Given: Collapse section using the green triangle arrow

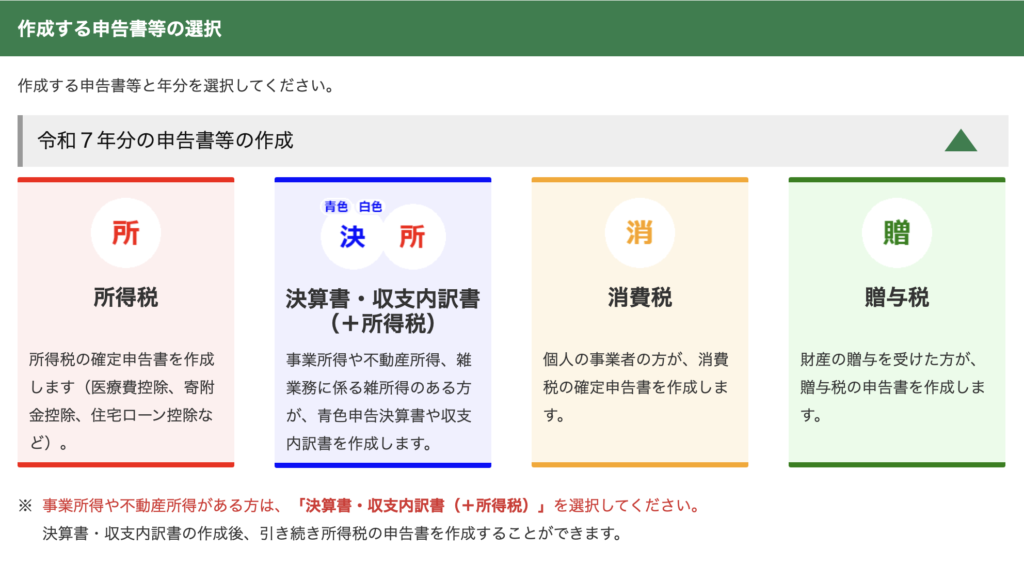Looking at the screenshot, I should coord(960,141).
